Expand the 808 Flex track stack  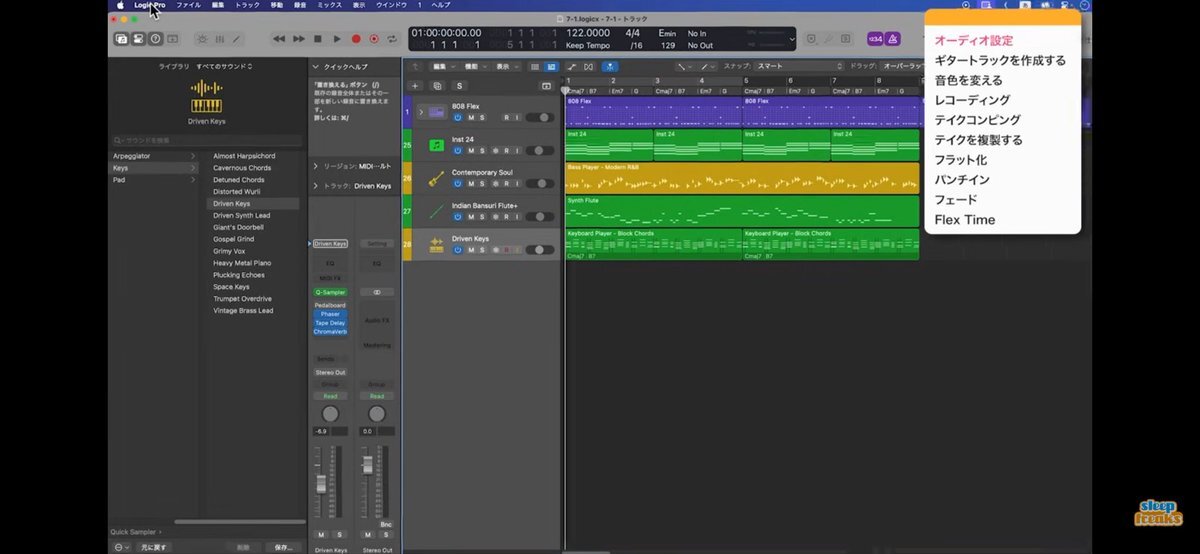pyautogui.click(x=421, y=112)
